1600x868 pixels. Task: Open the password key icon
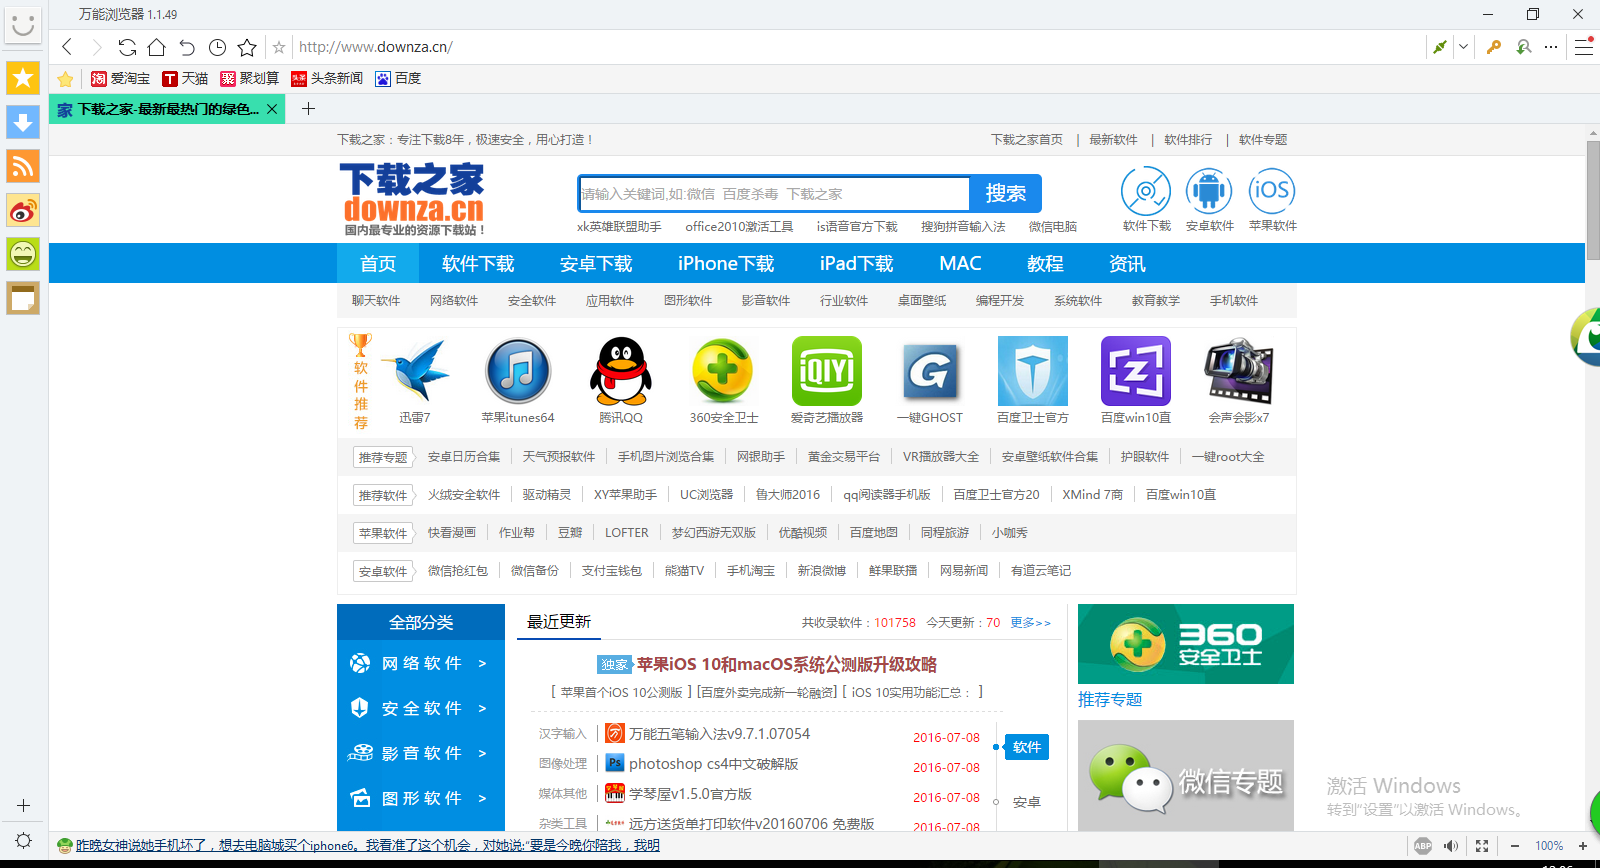[x=1494, y=47]
